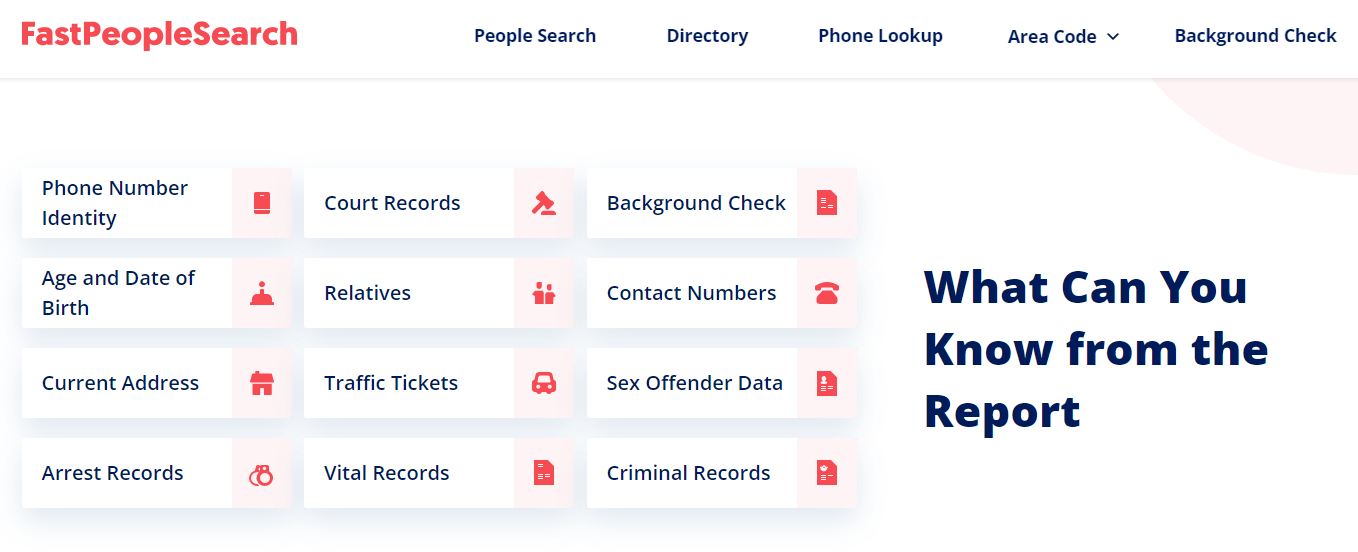Click the bell icon for Age and Date of Birth
This screenshot has width=1358, height=552.
[262, 293]
